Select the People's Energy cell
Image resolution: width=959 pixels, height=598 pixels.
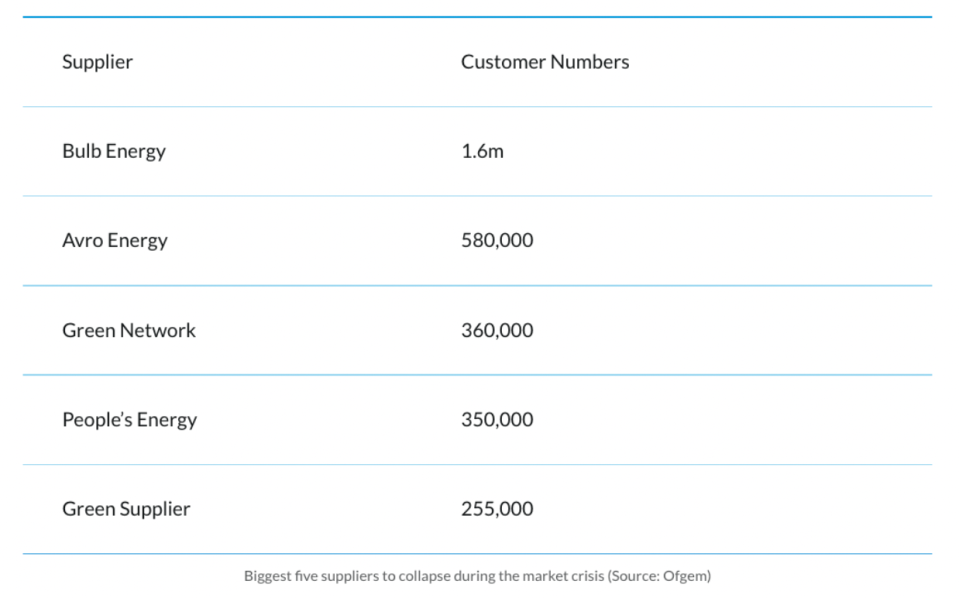click(x=129, y=419)
